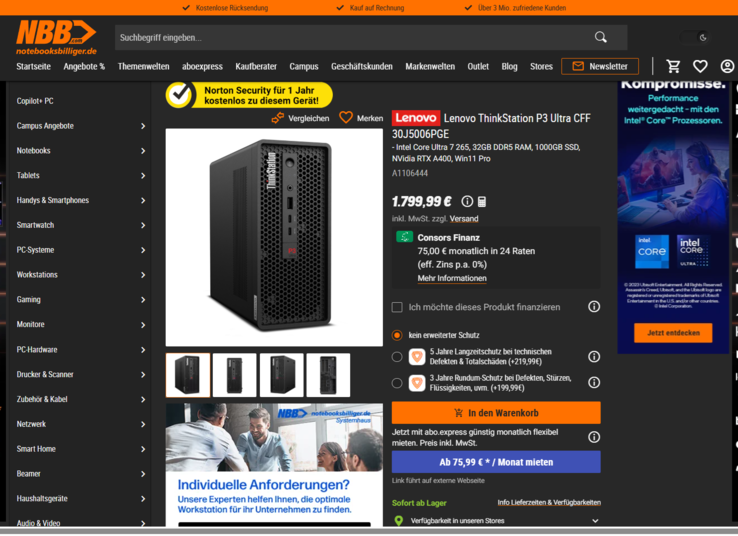The image size is (738, 536).
Task: Click the Consors Finanz logo icon
Action: click(x=404, y=237)
